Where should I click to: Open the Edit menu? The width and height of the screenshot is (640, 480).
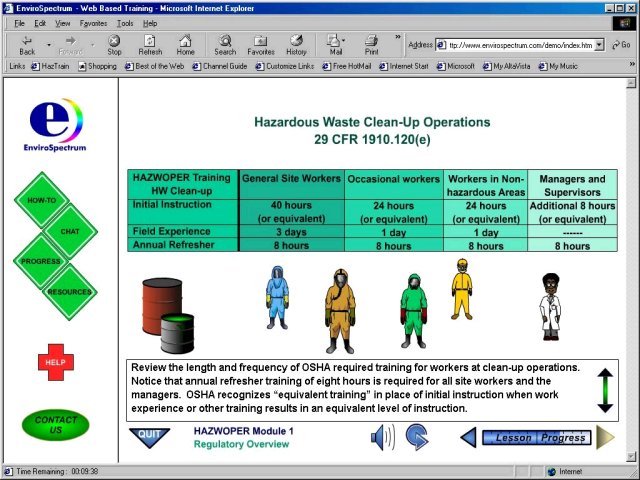(40, 24)
